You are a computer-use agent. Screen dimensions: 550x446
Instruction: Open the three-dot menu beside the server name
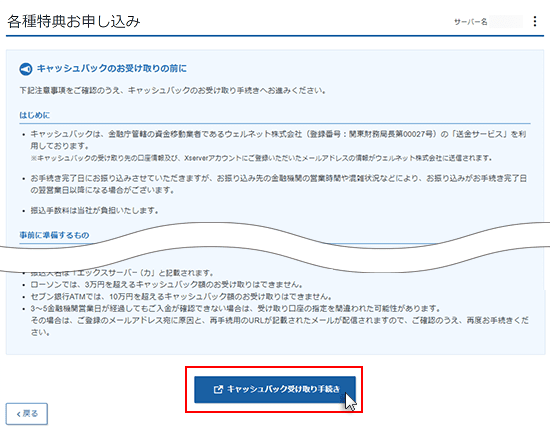[x=535, y=21]
